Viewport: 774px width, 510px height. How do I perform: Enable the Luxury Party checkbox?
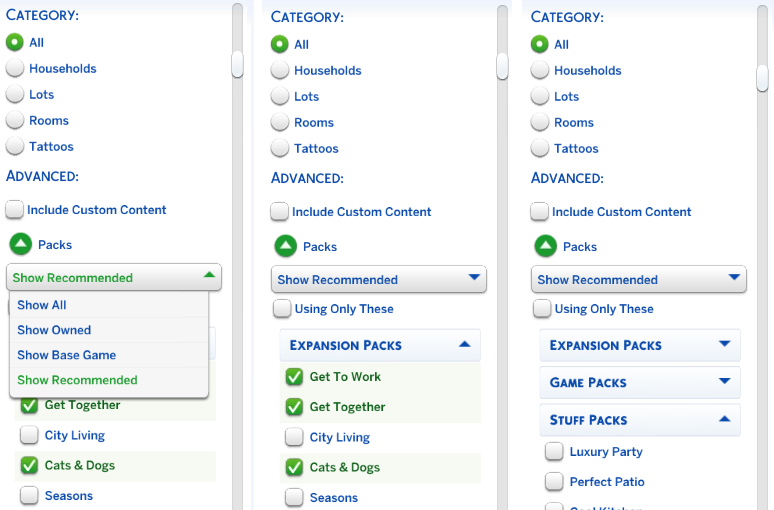click(x=554, y=452)
